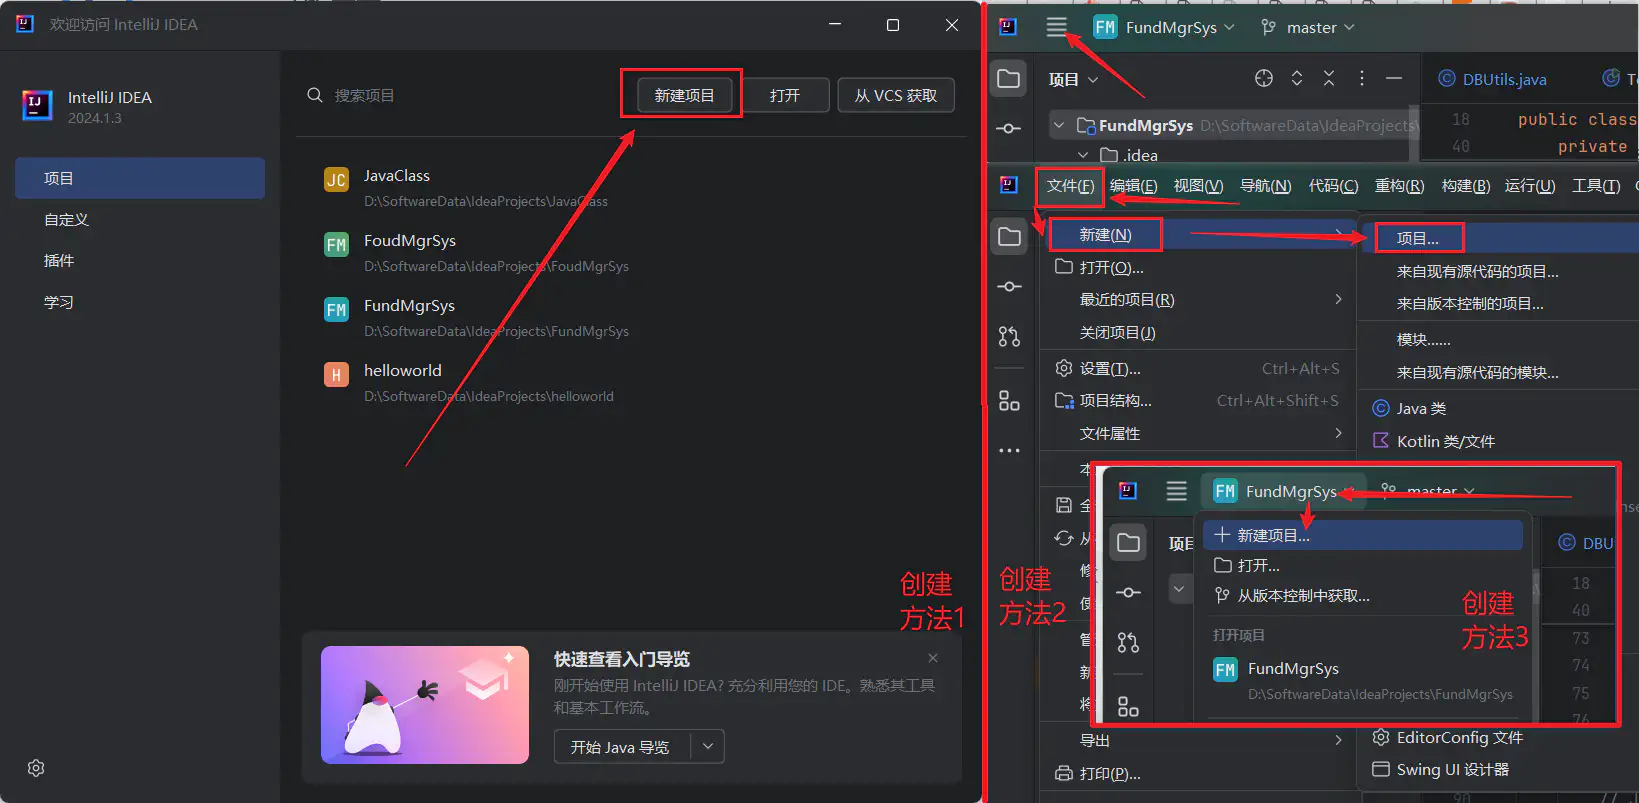Screen dimensions: 1639x803
Task: Expand the 导出 submenu
Action: click(1200, 740)
